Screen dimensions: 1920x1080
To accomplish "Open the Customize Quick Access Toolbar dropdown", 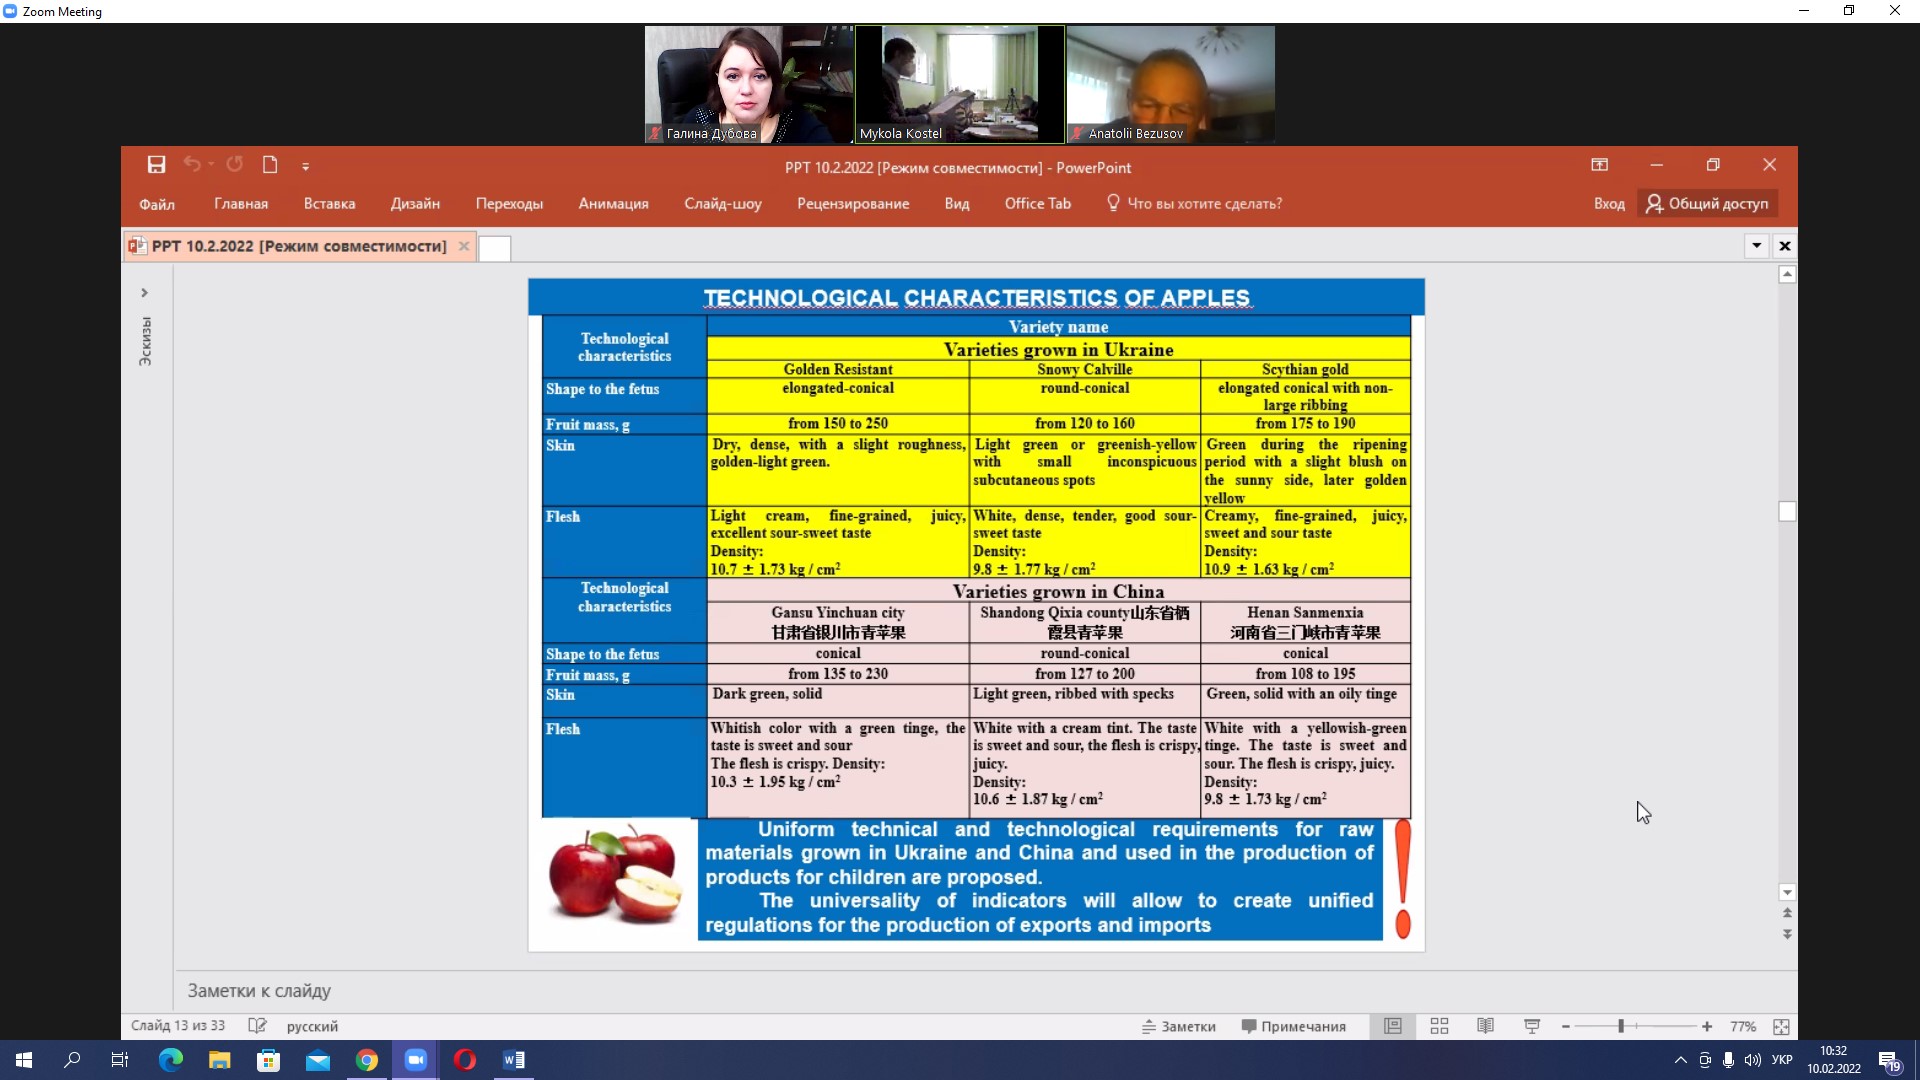I will pos(305,166).
